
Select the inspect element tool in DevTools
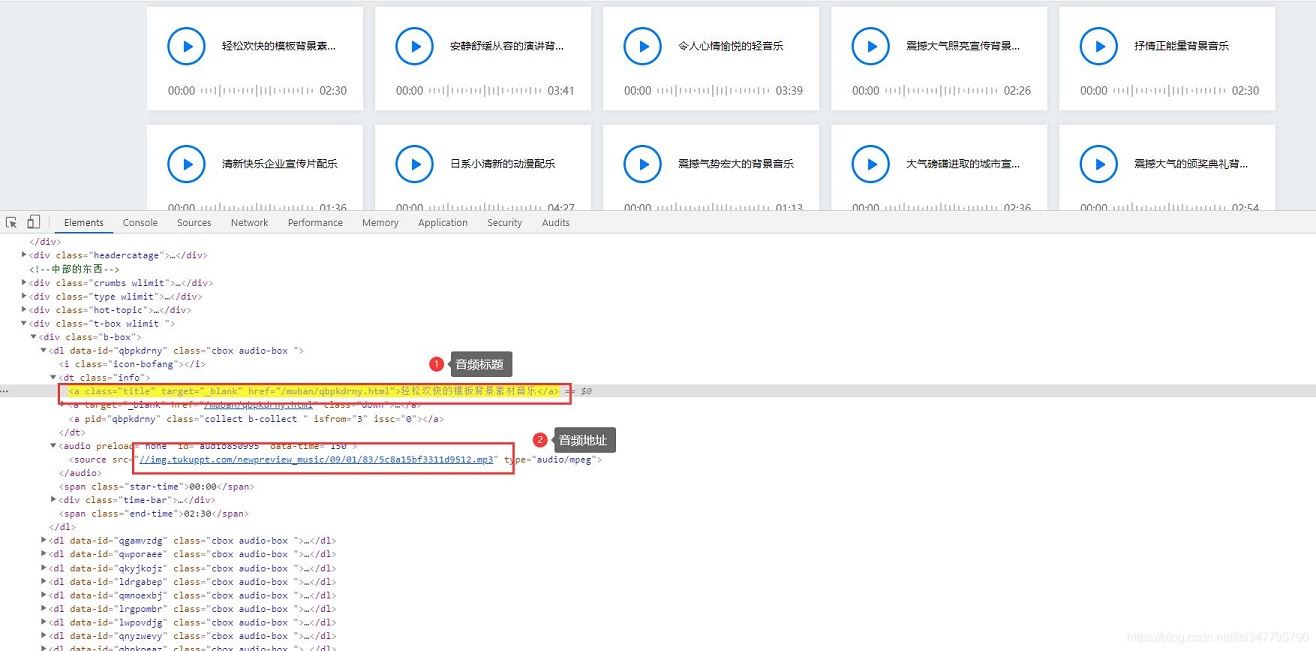point(11,221)
